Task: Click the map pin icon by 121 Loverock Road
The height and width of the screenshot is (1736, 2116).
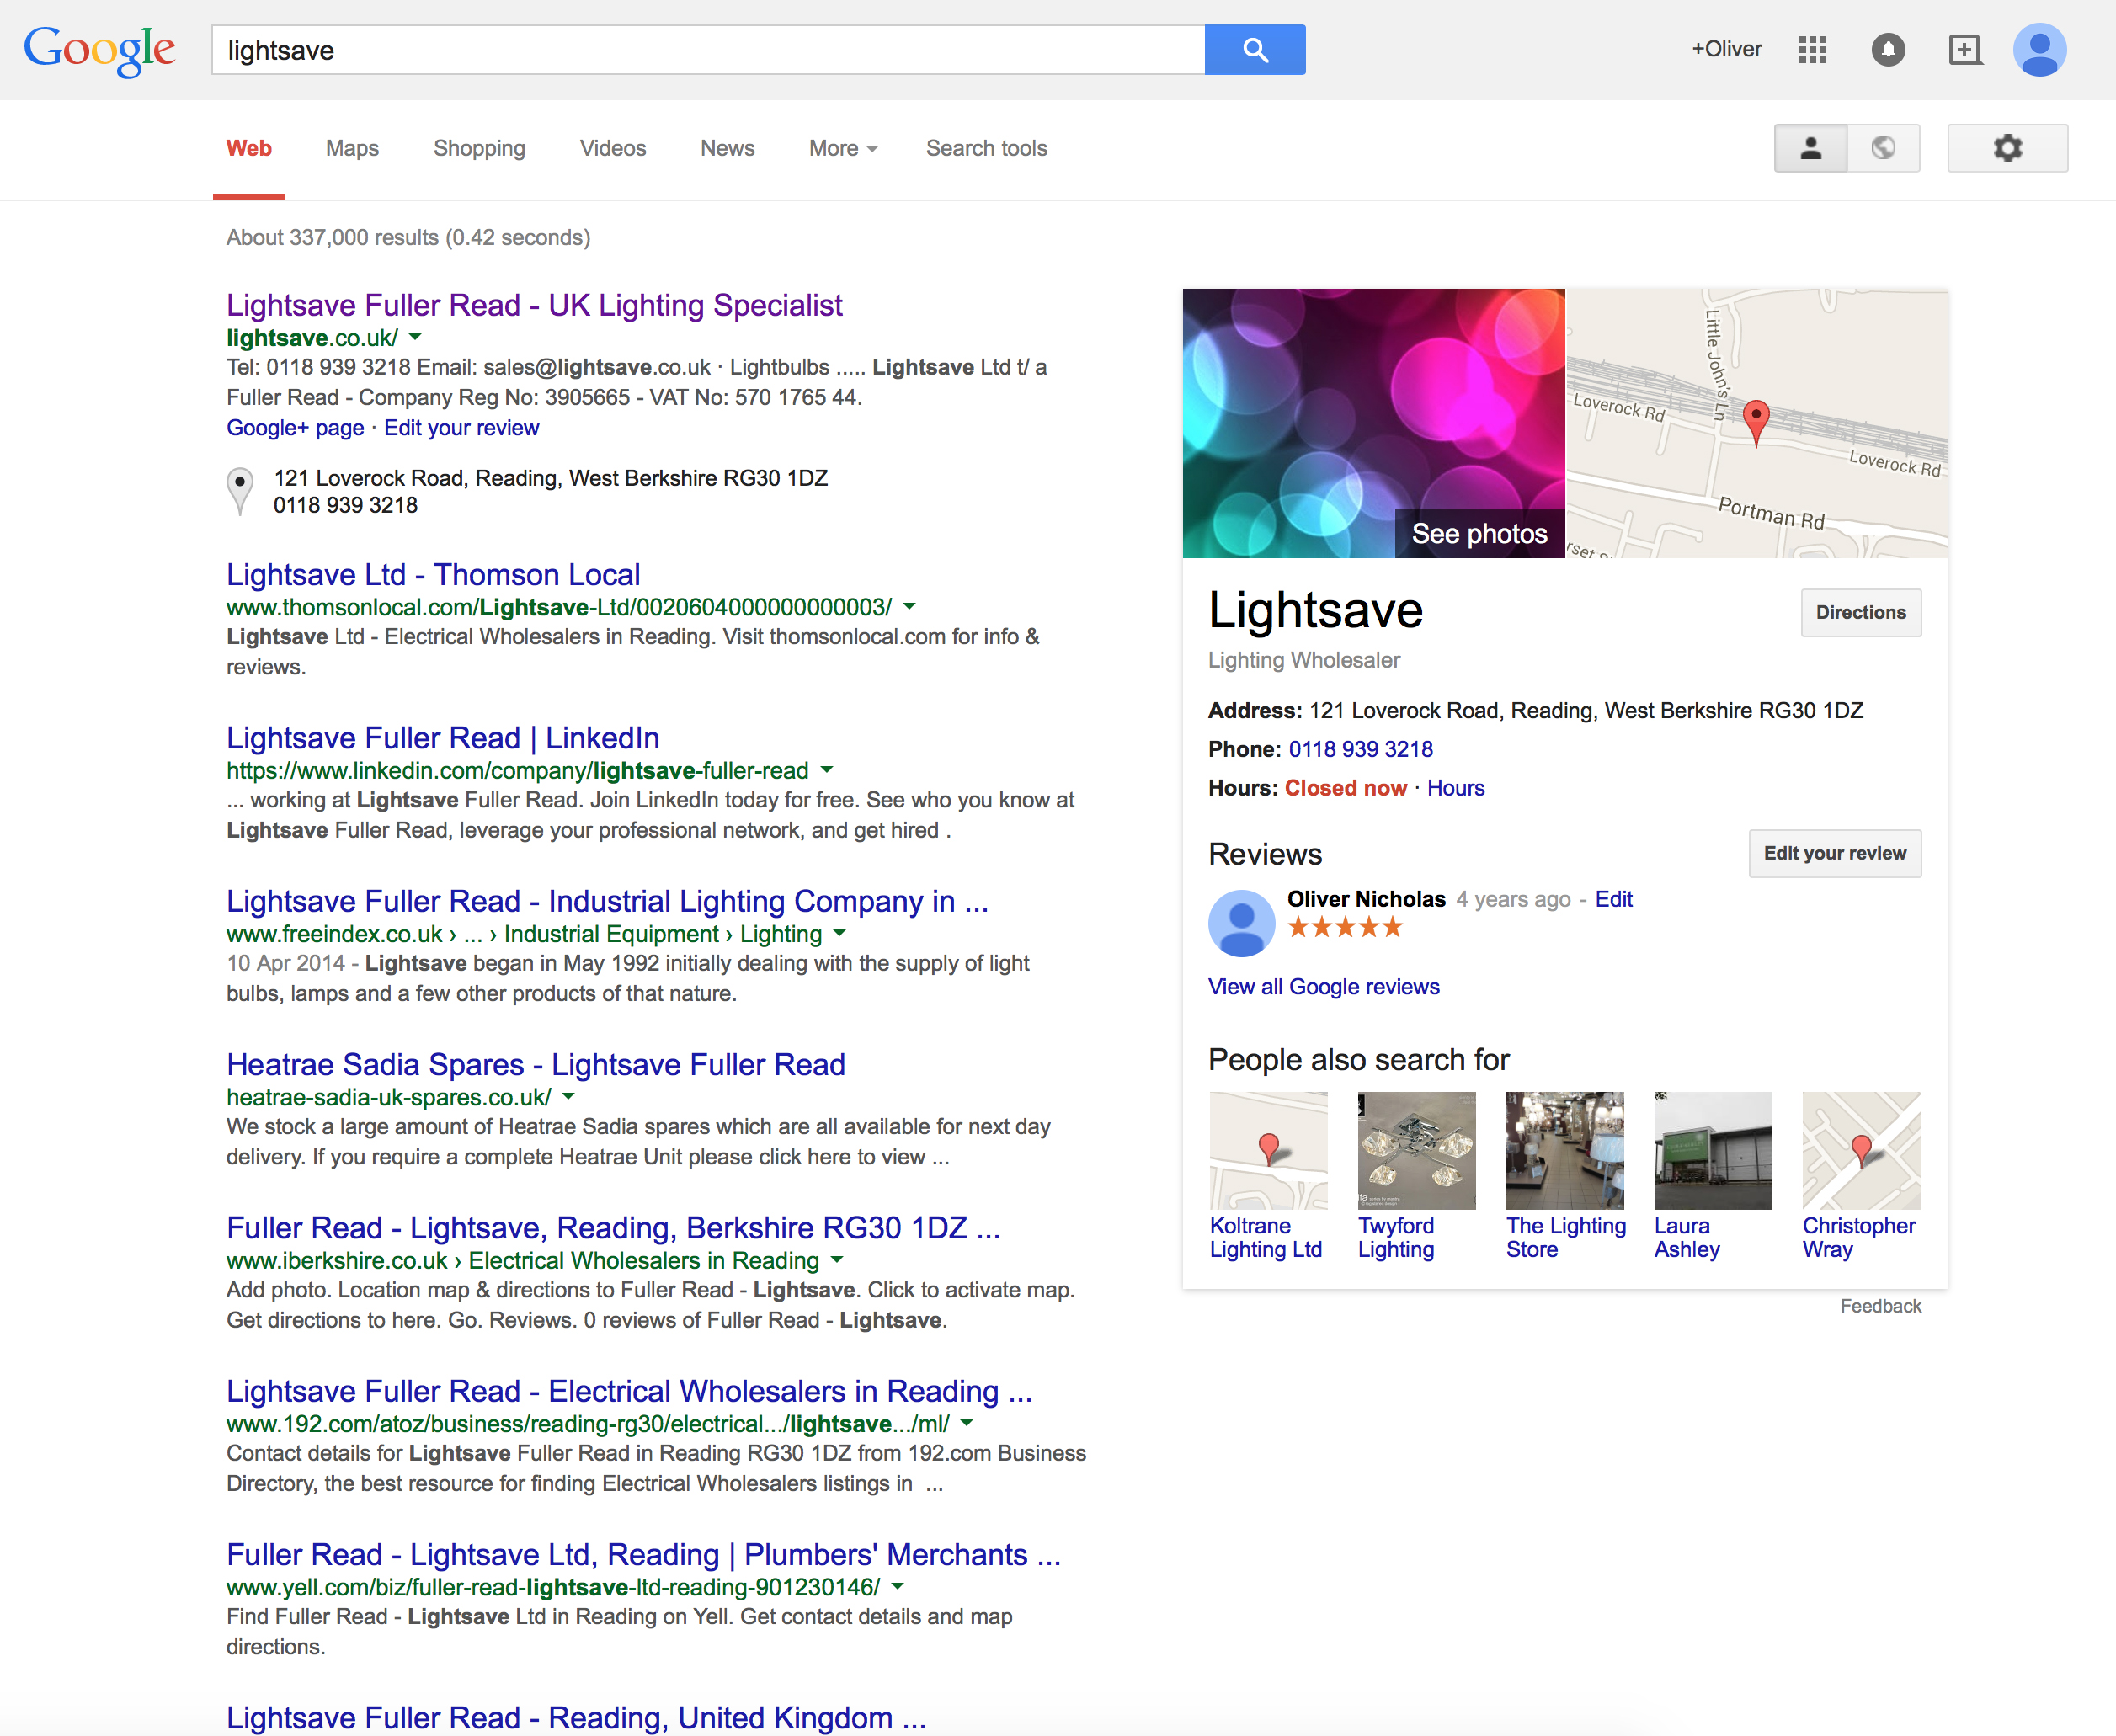Action: tap(240, 491)
